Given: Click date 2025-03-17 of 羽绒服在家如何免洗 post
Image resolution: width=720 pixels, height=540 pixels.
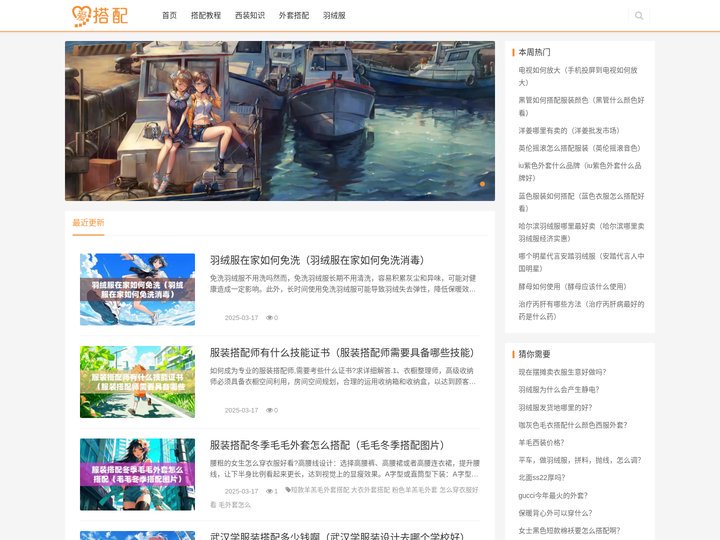Looking at the screenshot, I should [242, 318].
